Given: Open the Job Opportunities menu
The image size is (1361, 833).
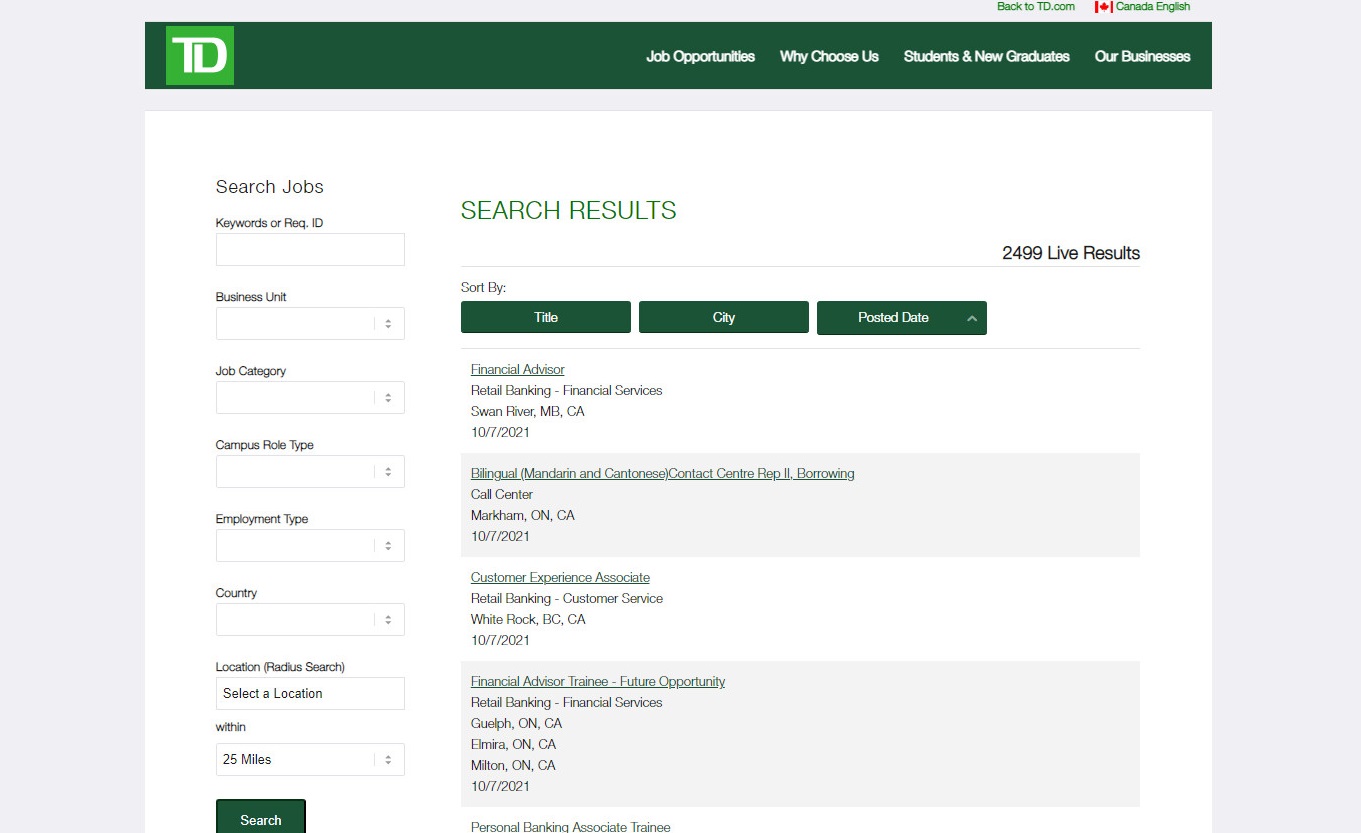Looking at the screenshot, I should pos(700,57).
